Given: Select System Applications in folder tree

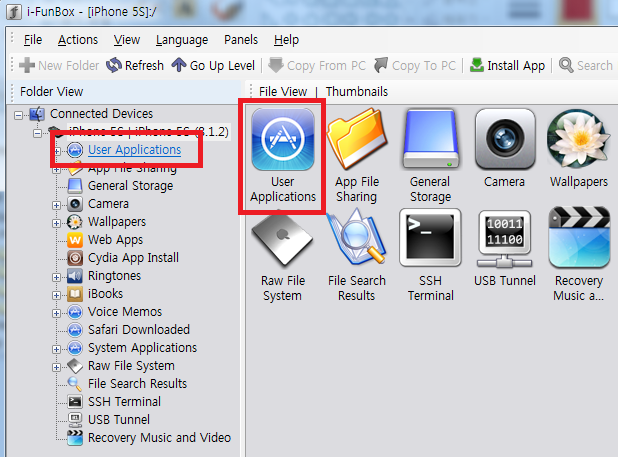Looking at the screenshot, I should pos(142,347).
